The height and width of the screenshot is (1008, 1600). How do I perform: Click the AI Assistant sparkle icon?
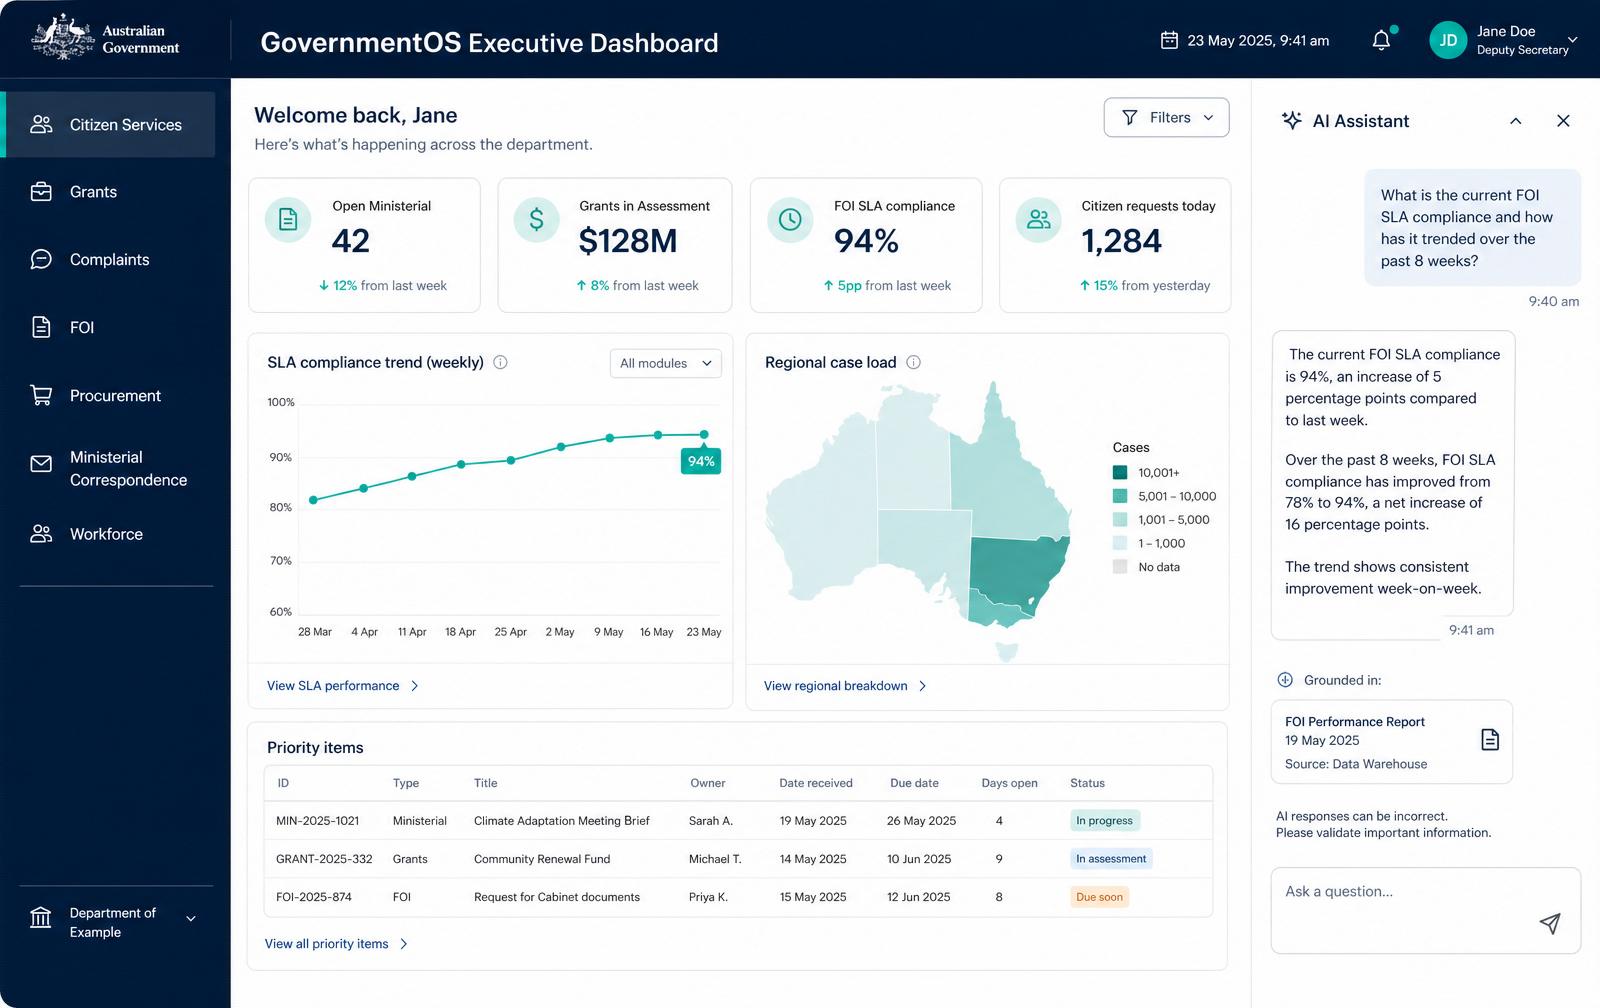(1292, 120)
